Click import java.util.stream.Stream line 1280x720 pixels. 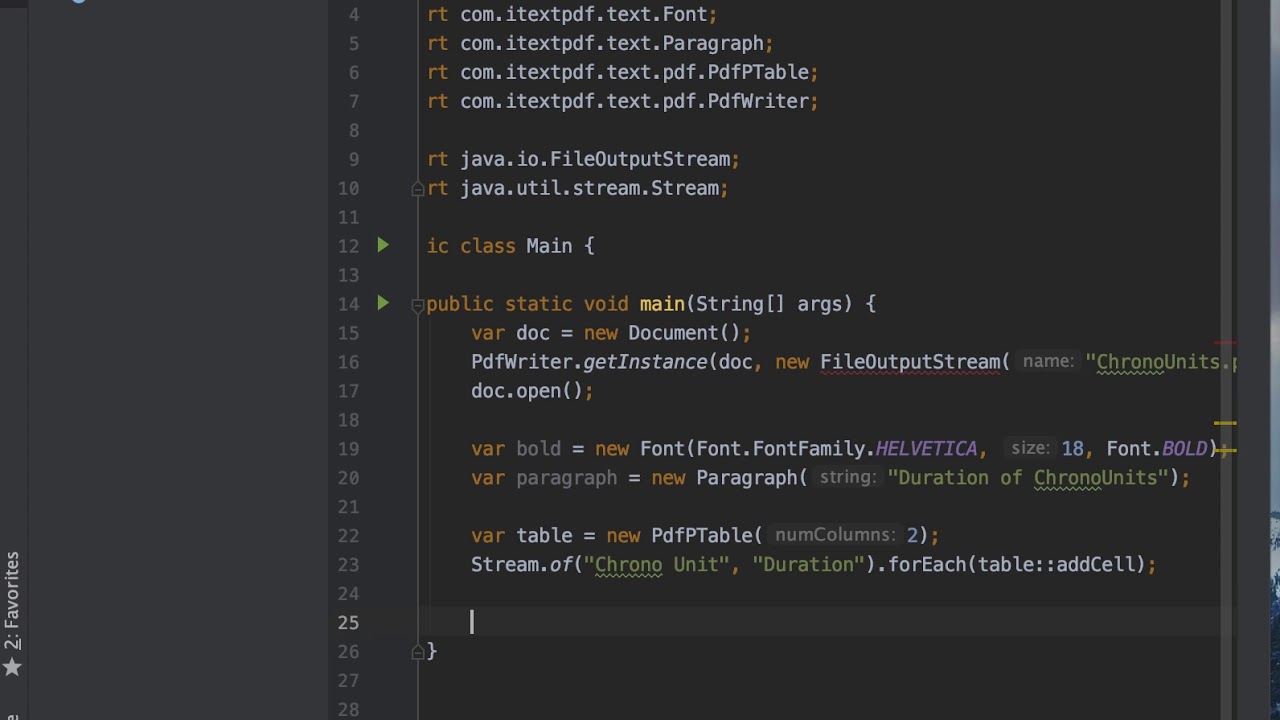[x=577, y=188]
